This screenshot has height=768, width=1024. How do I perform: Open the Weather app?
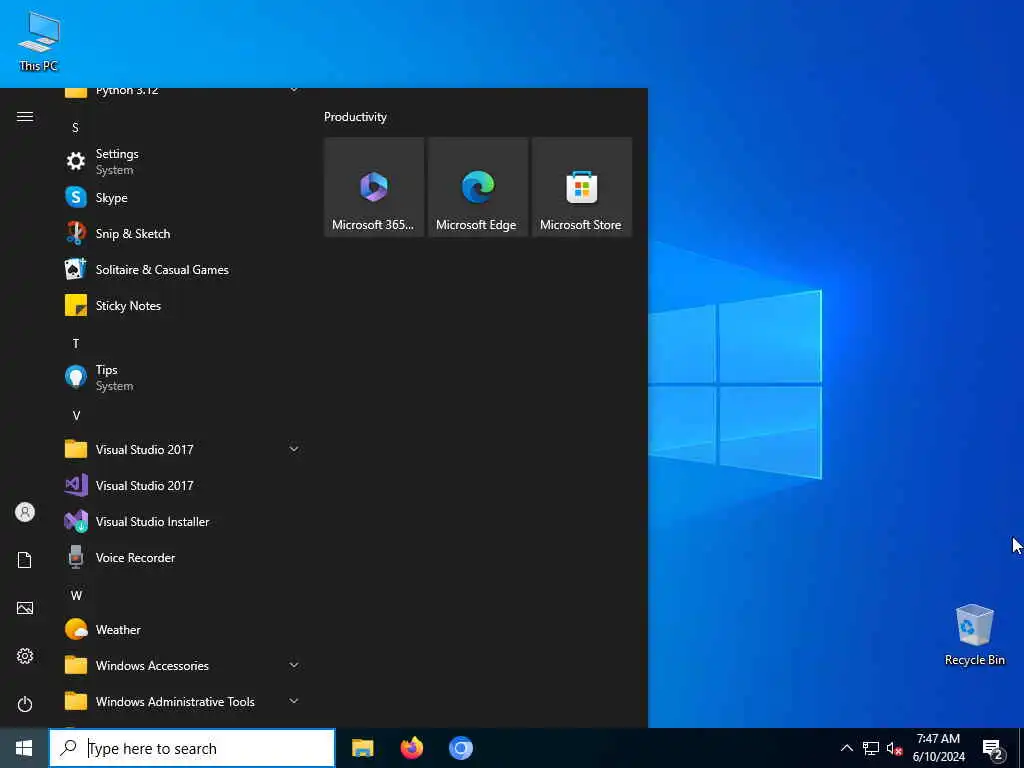click(x=183, y=630)
